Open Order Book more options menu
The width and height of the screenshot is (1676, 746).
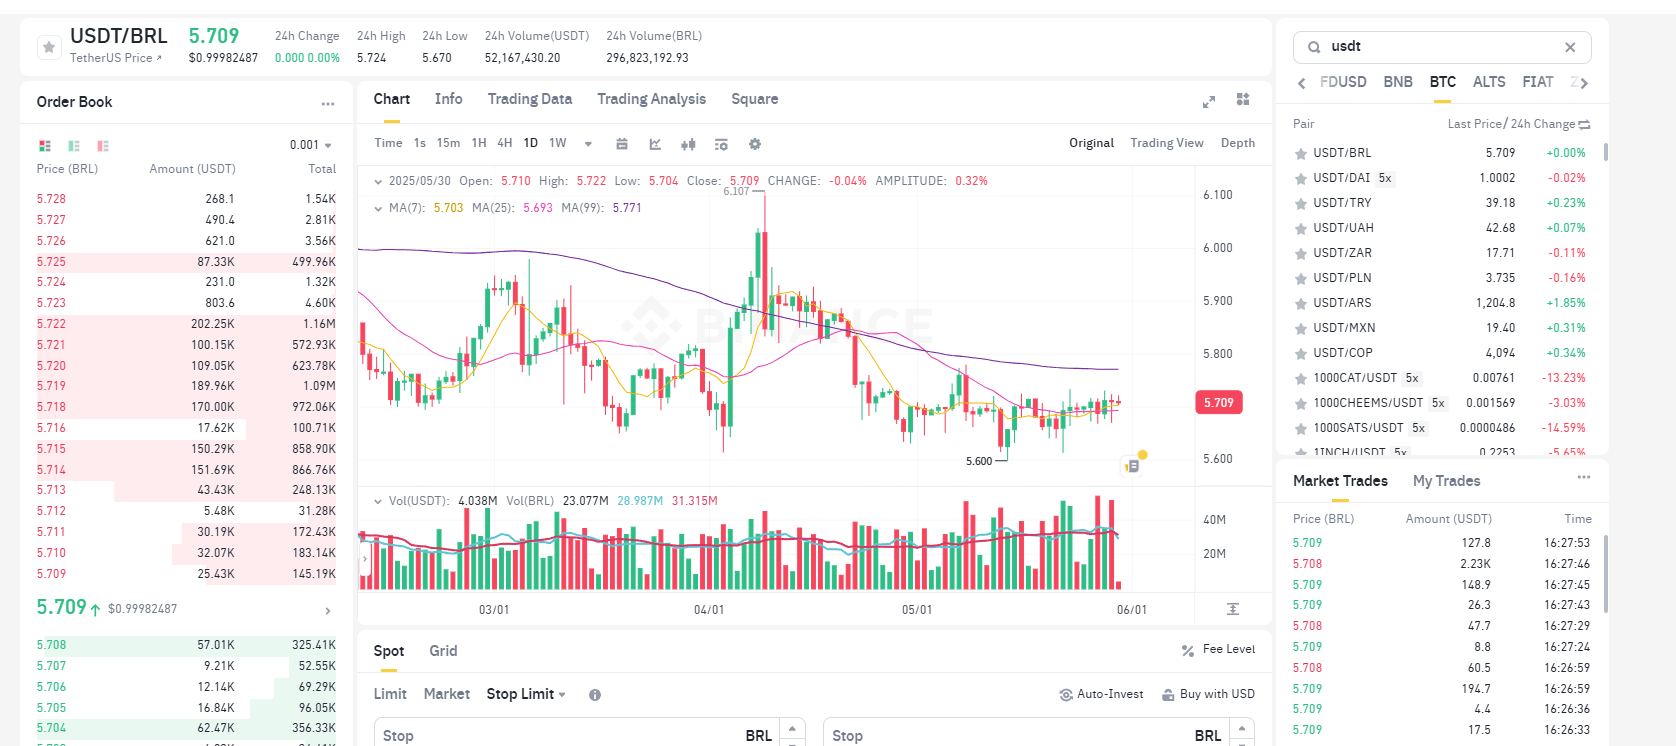(328, 103)
